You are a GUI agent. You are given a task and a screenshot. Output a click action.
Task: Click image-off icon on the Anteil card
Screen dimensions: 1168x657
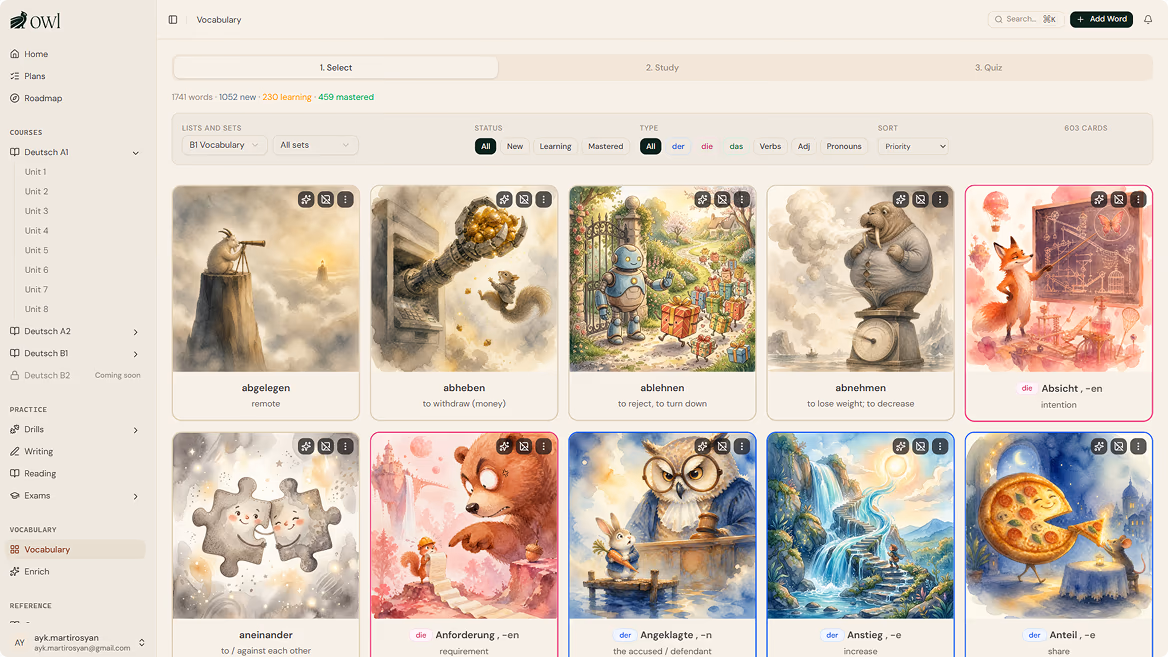click(x=1118, y=446)
